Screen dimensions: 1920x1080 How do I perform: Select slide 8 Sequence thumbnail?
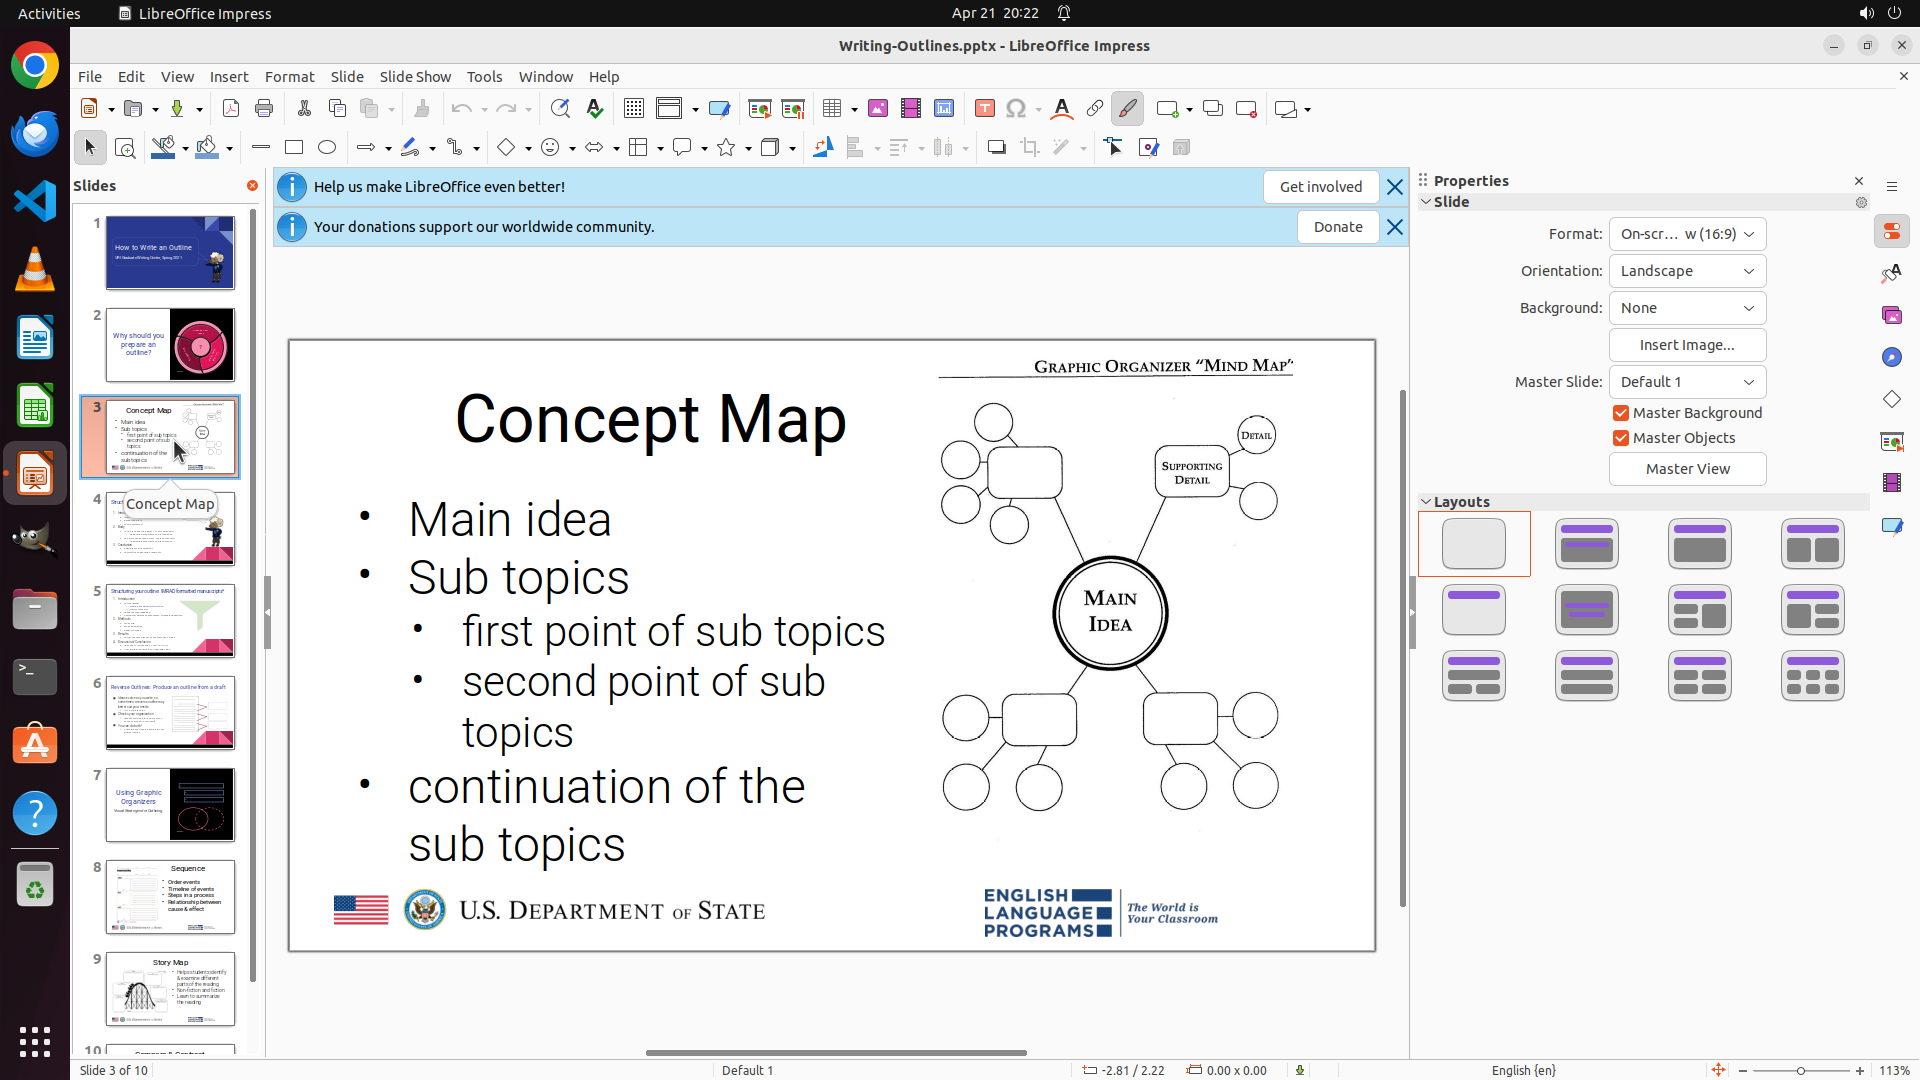pyautogui.click(x=170, y=897)
